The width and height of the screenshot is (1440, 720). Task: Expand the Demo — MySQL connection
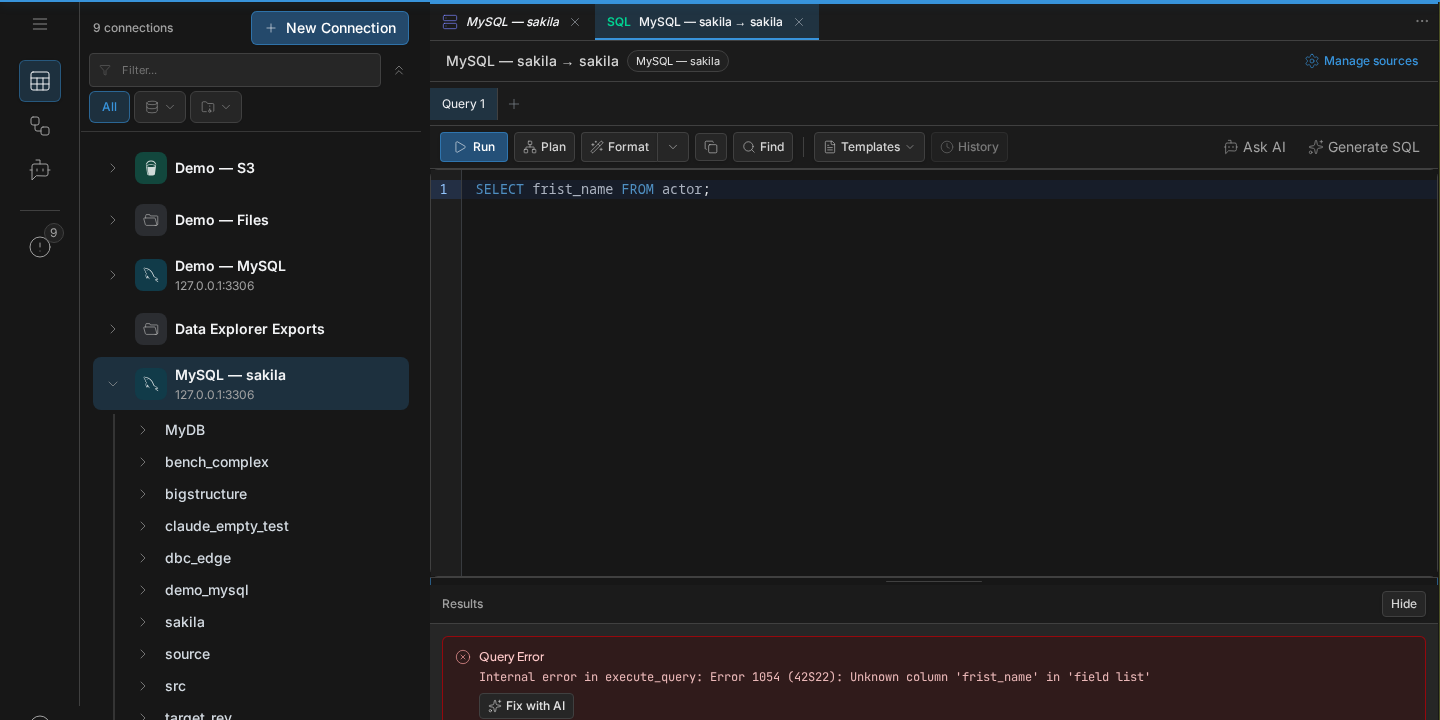point(113,275)
